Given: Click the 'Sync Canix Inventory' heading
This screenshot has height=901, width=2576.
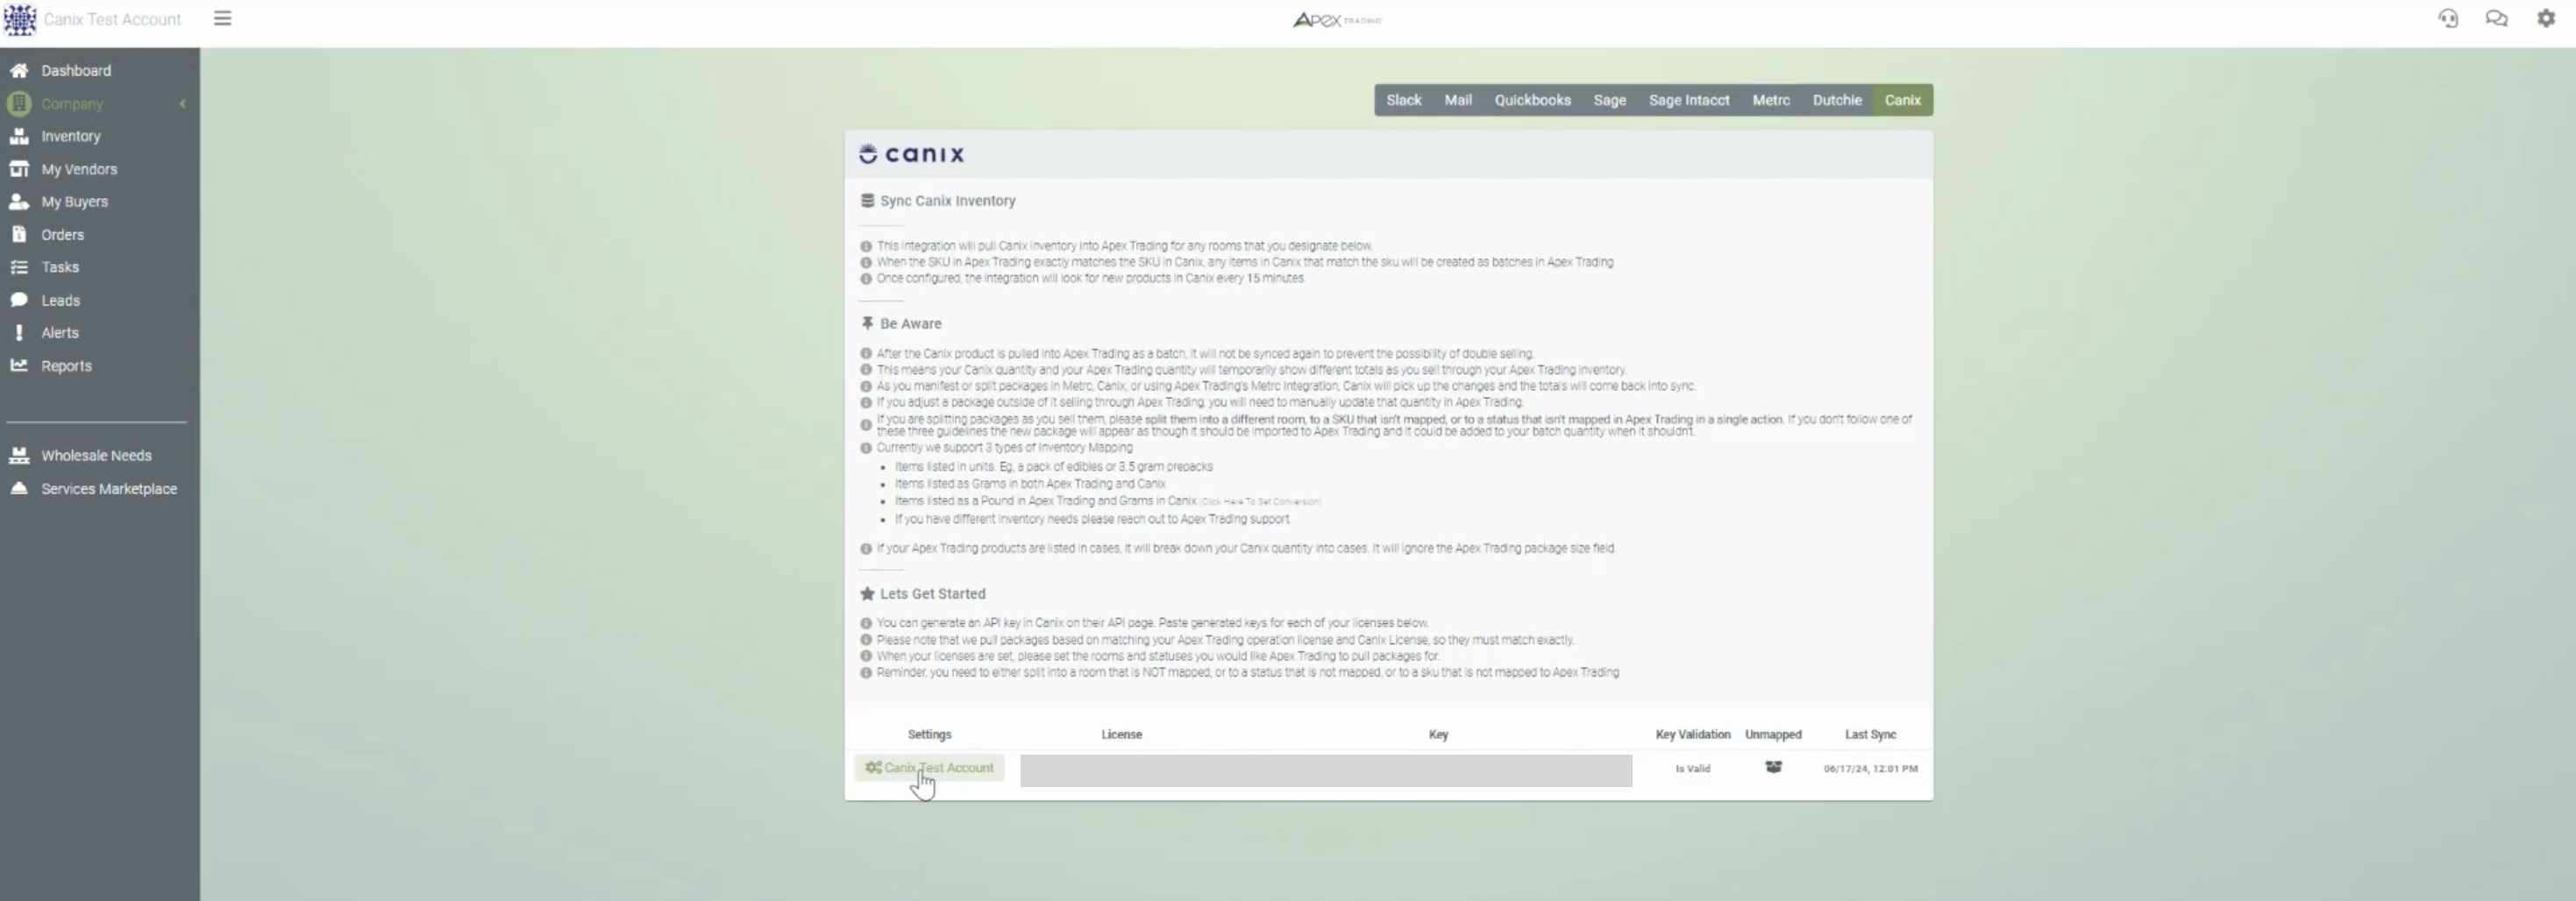Looking at the screenshot, I should click(947, 200).
